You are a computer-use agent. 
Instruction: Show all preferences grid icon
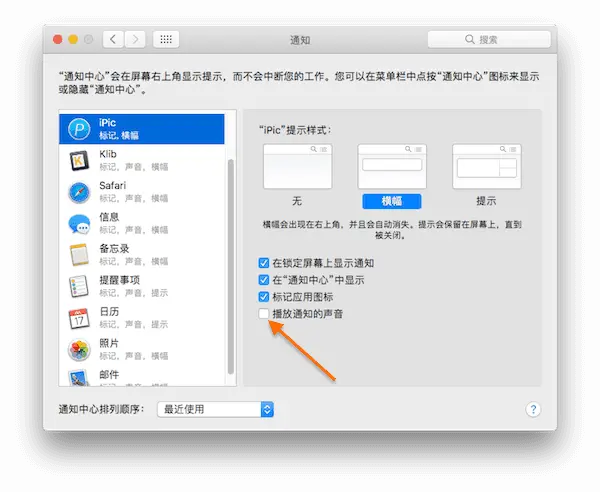click(x=166, y=39)
